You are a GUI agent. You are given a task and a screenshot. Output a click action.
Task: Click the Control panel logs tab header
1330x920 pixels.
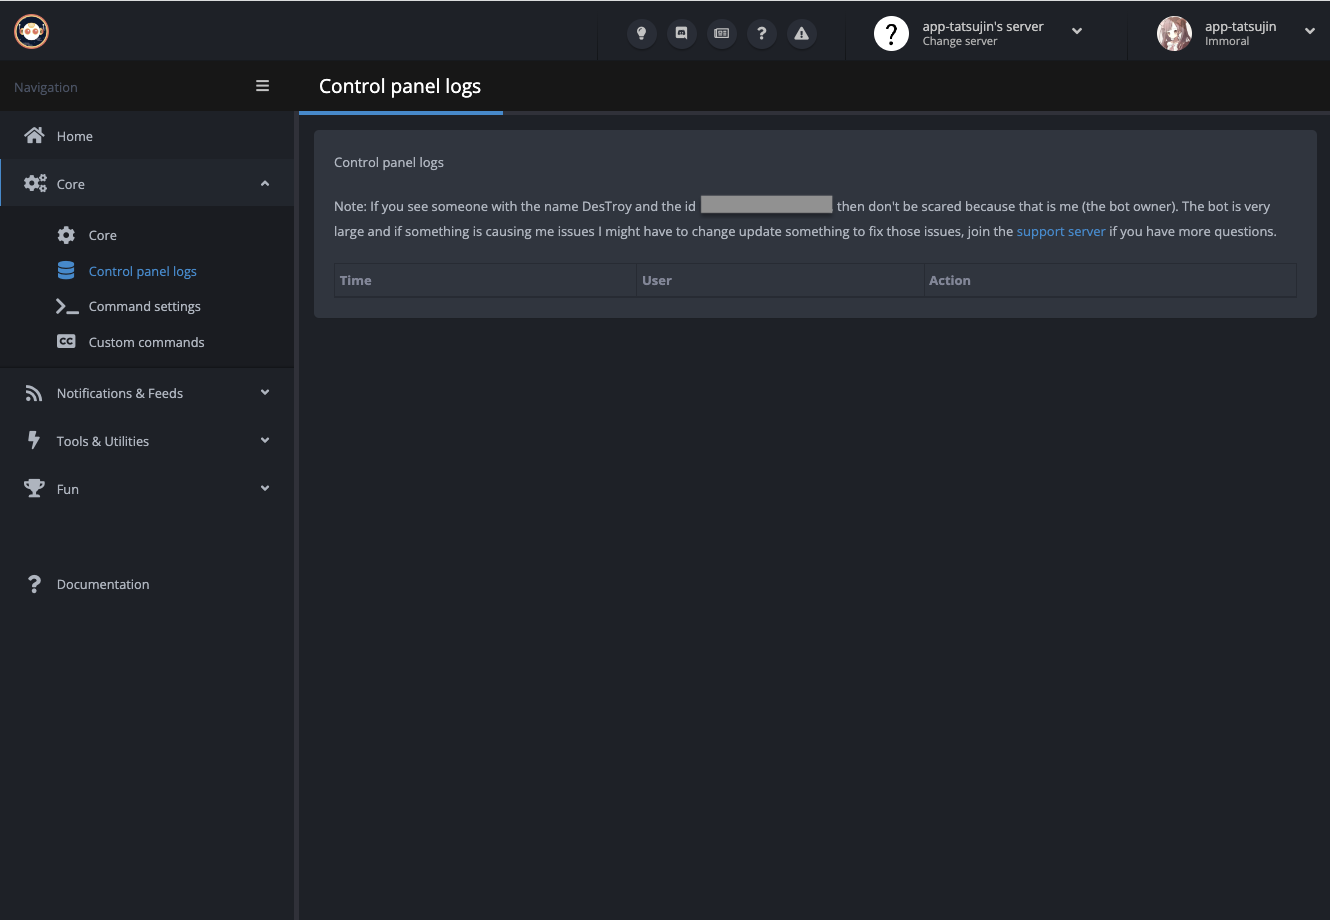(400, 87)
